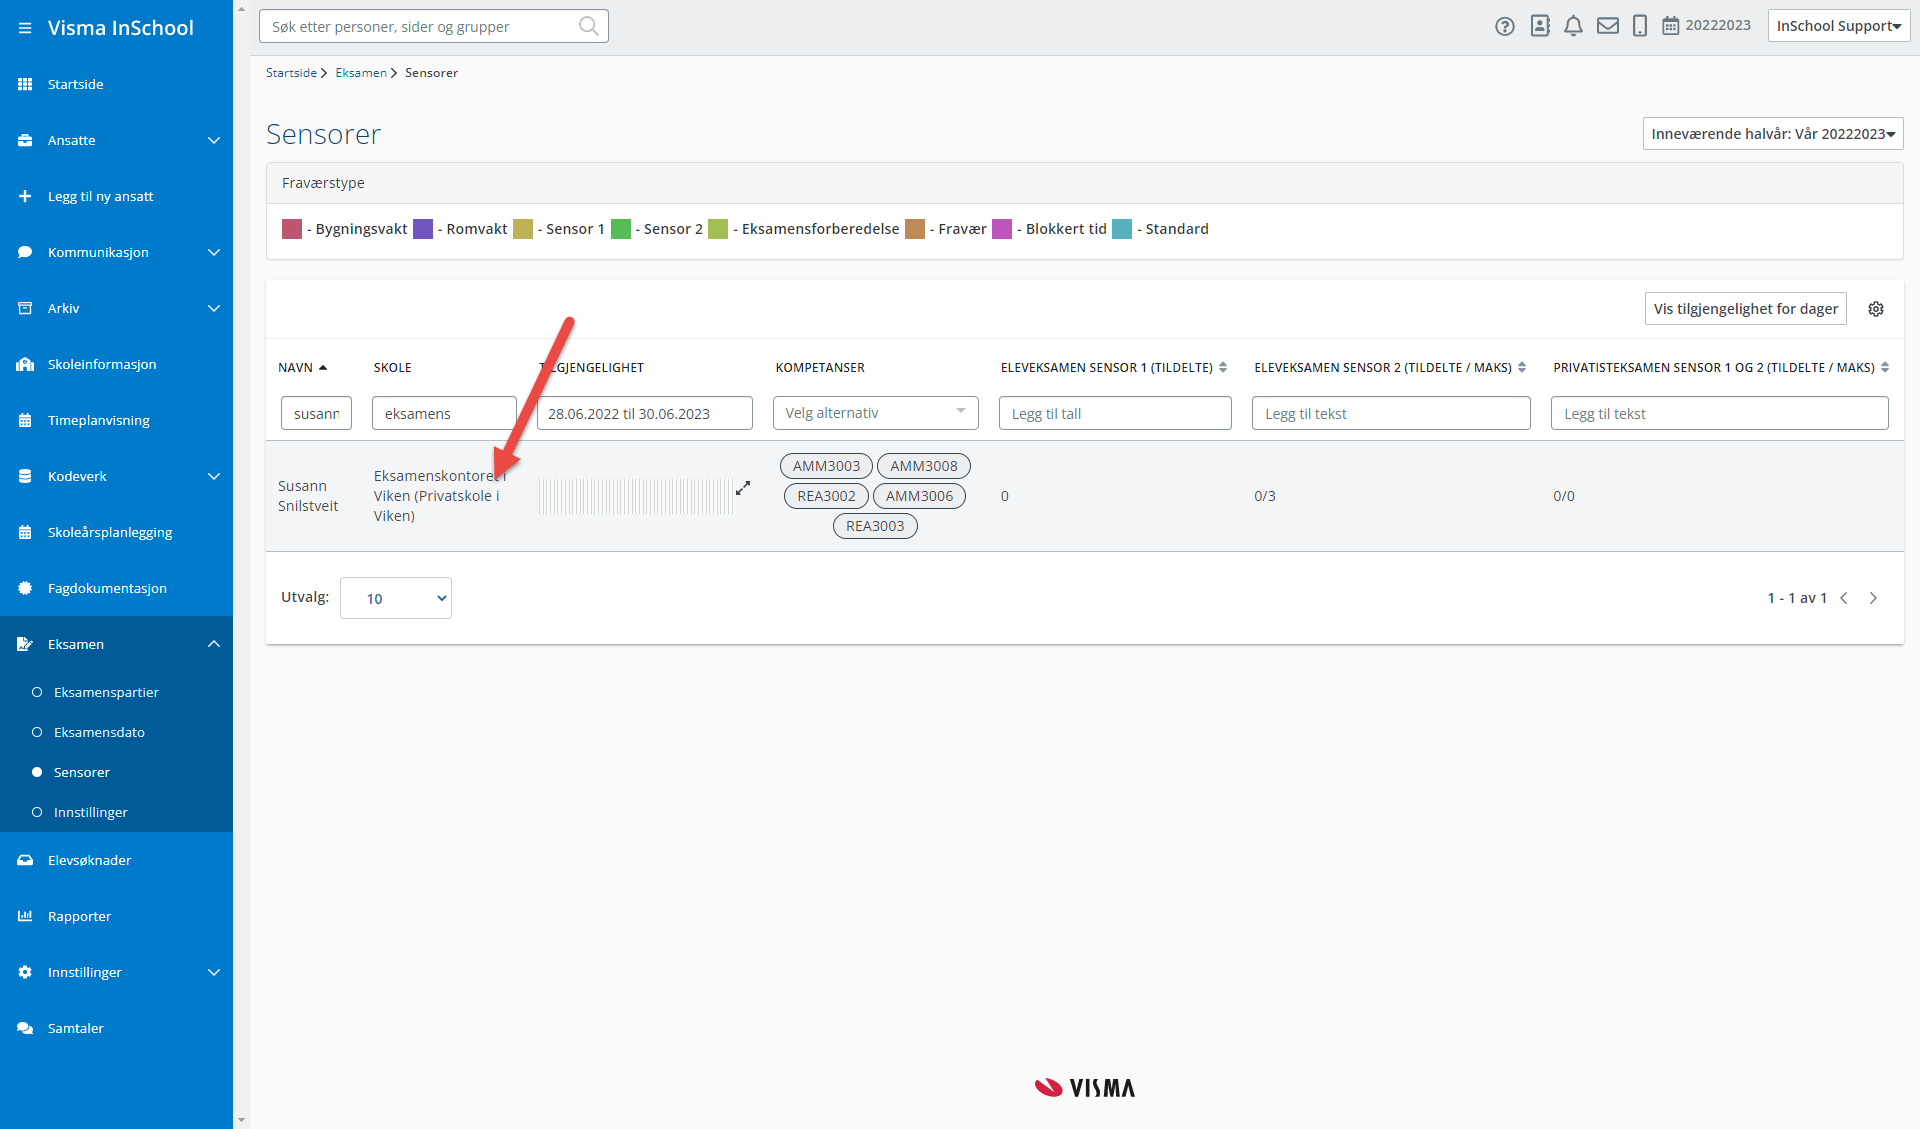Sort by Eleveksamen Sensor 2 column
This screenshot has width=1920, height=1129.
pyautogui.click(x=1522, y=368)
